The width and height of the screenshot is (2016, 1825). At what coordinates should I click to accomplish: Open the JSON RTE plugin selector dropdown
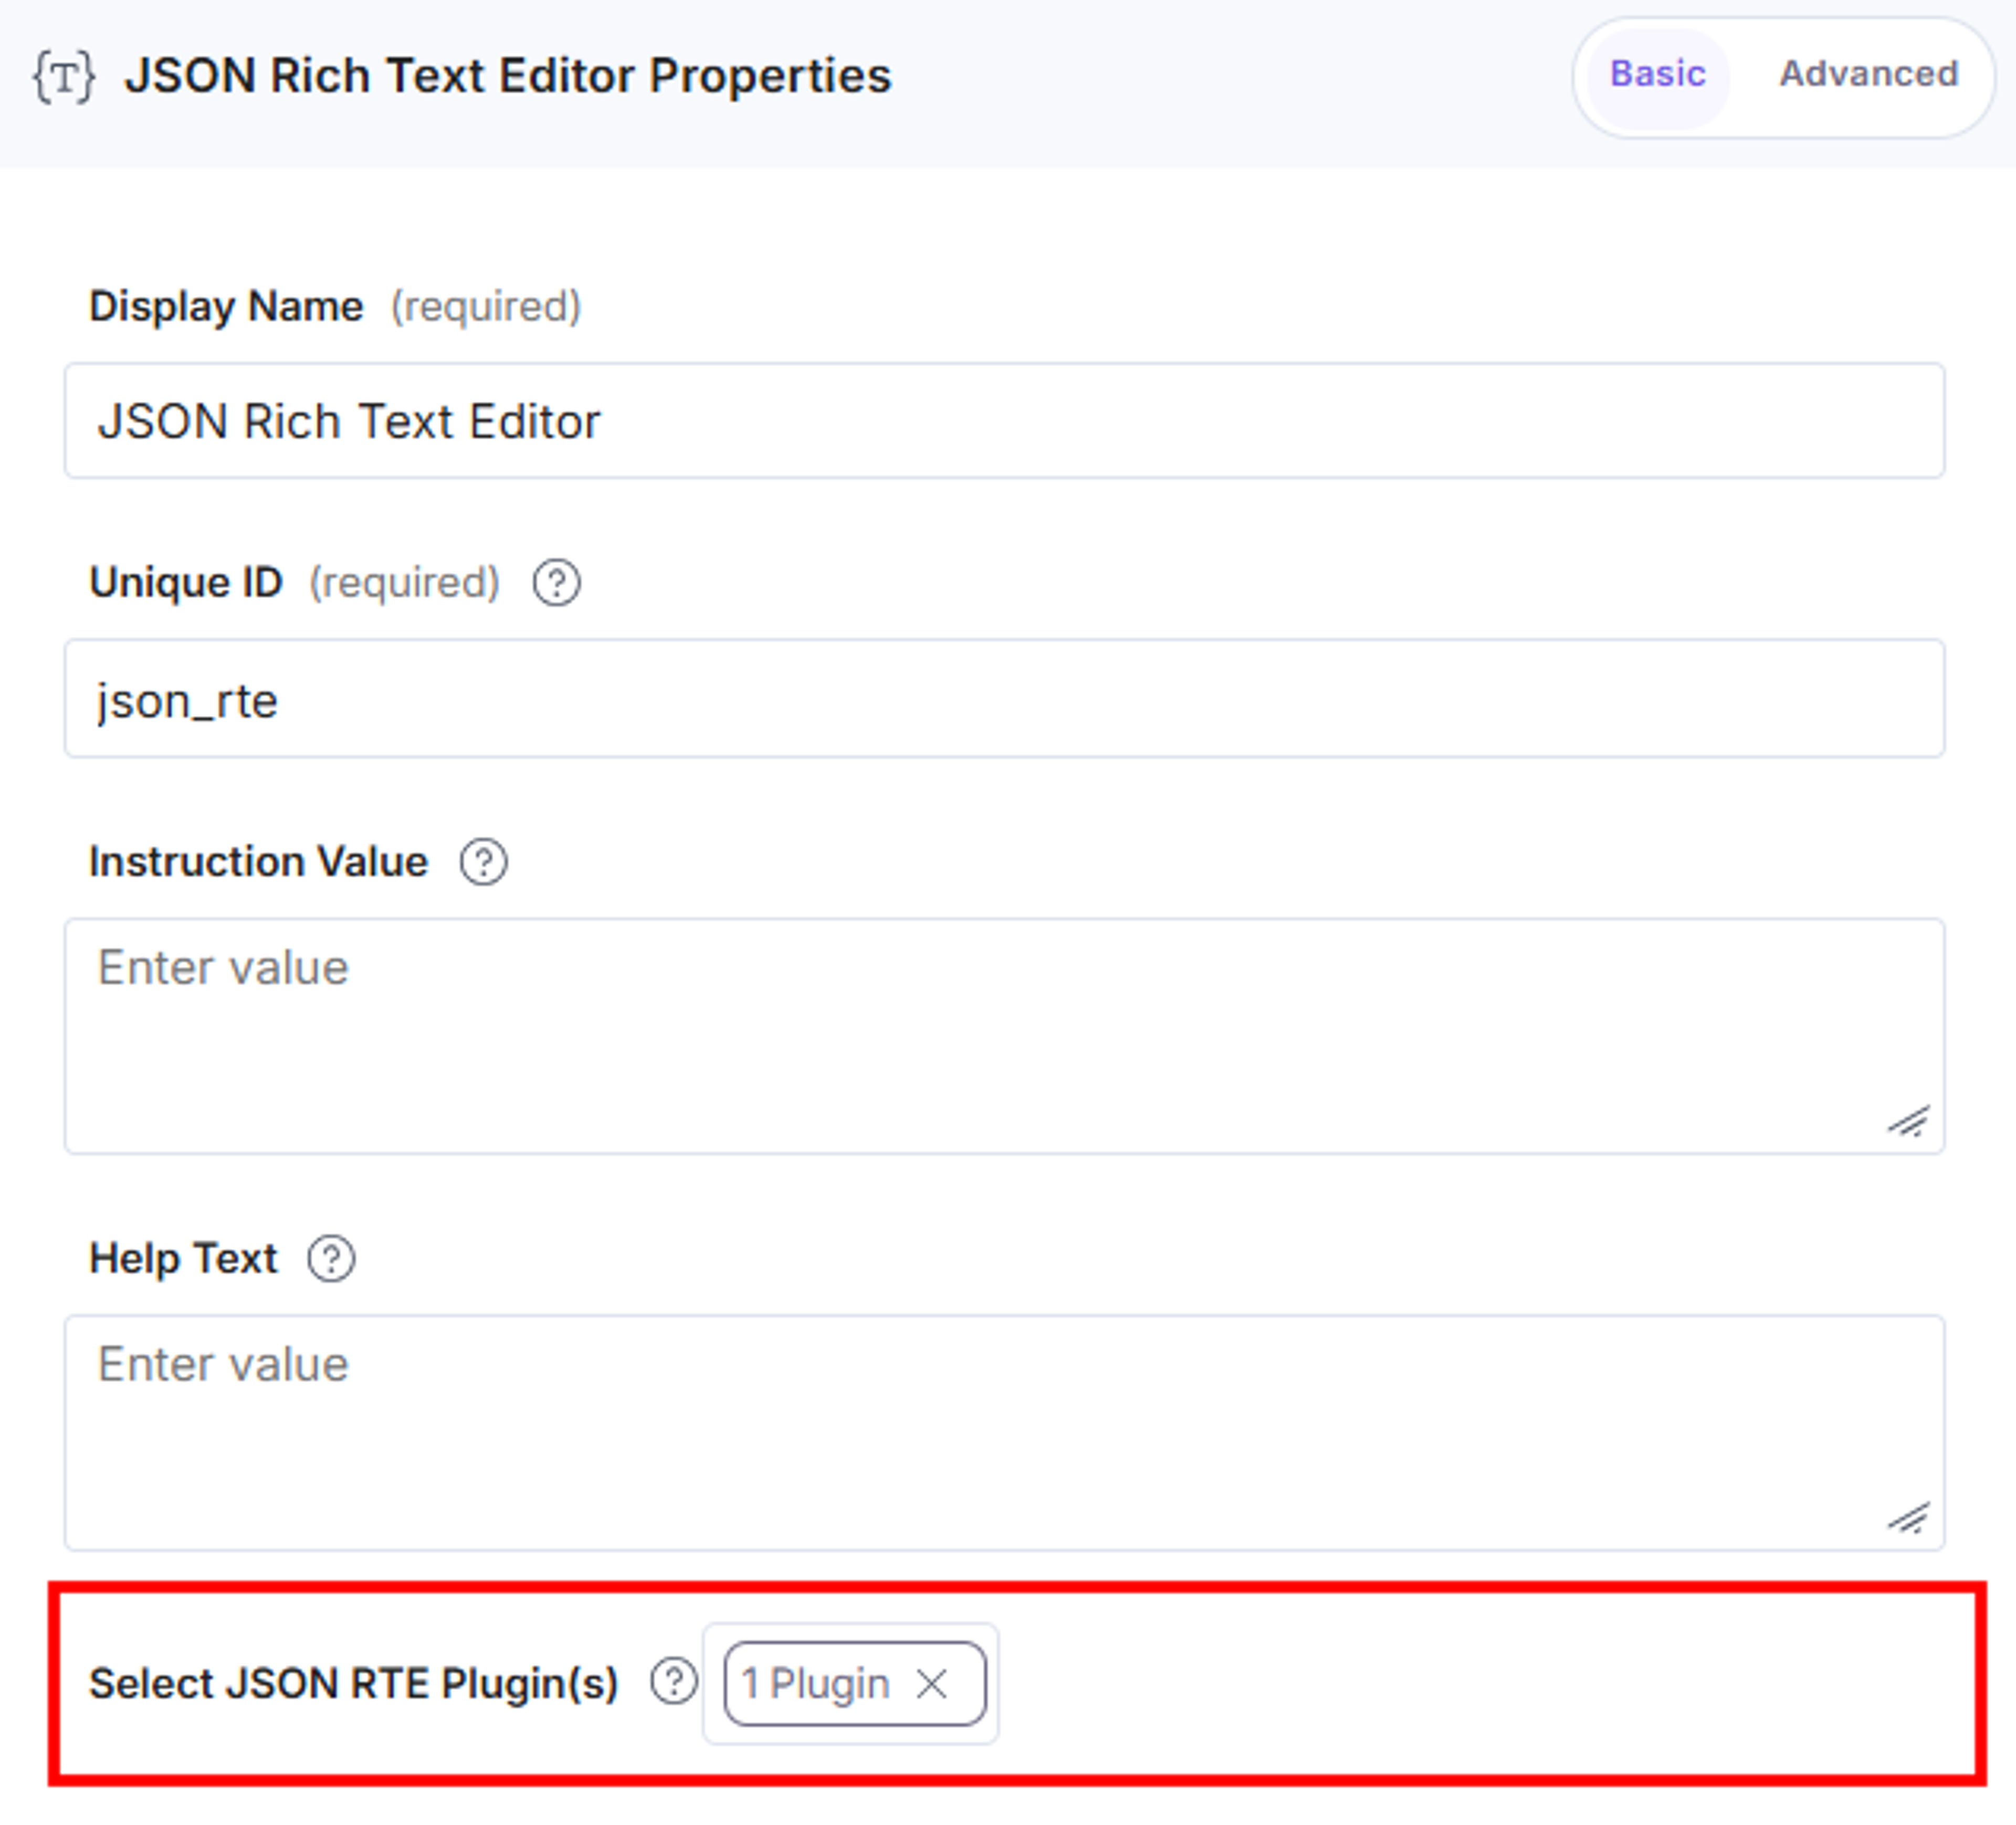pos(851,1683)
